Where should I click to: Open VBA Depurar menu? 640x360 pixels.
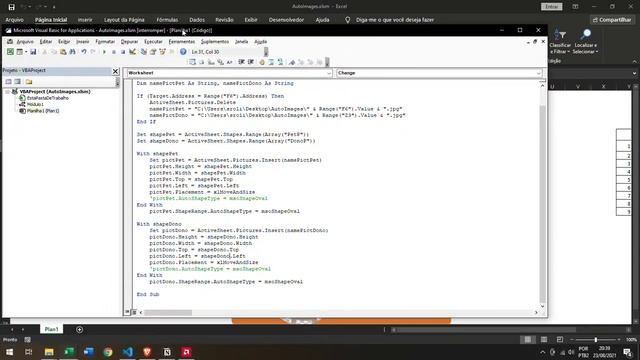(129, 42)
